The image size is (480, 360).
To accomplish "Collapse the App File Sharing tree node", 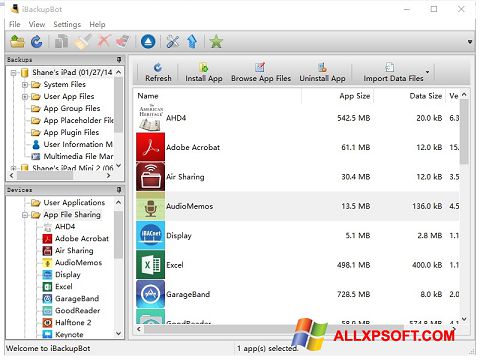I will [25, 215].
